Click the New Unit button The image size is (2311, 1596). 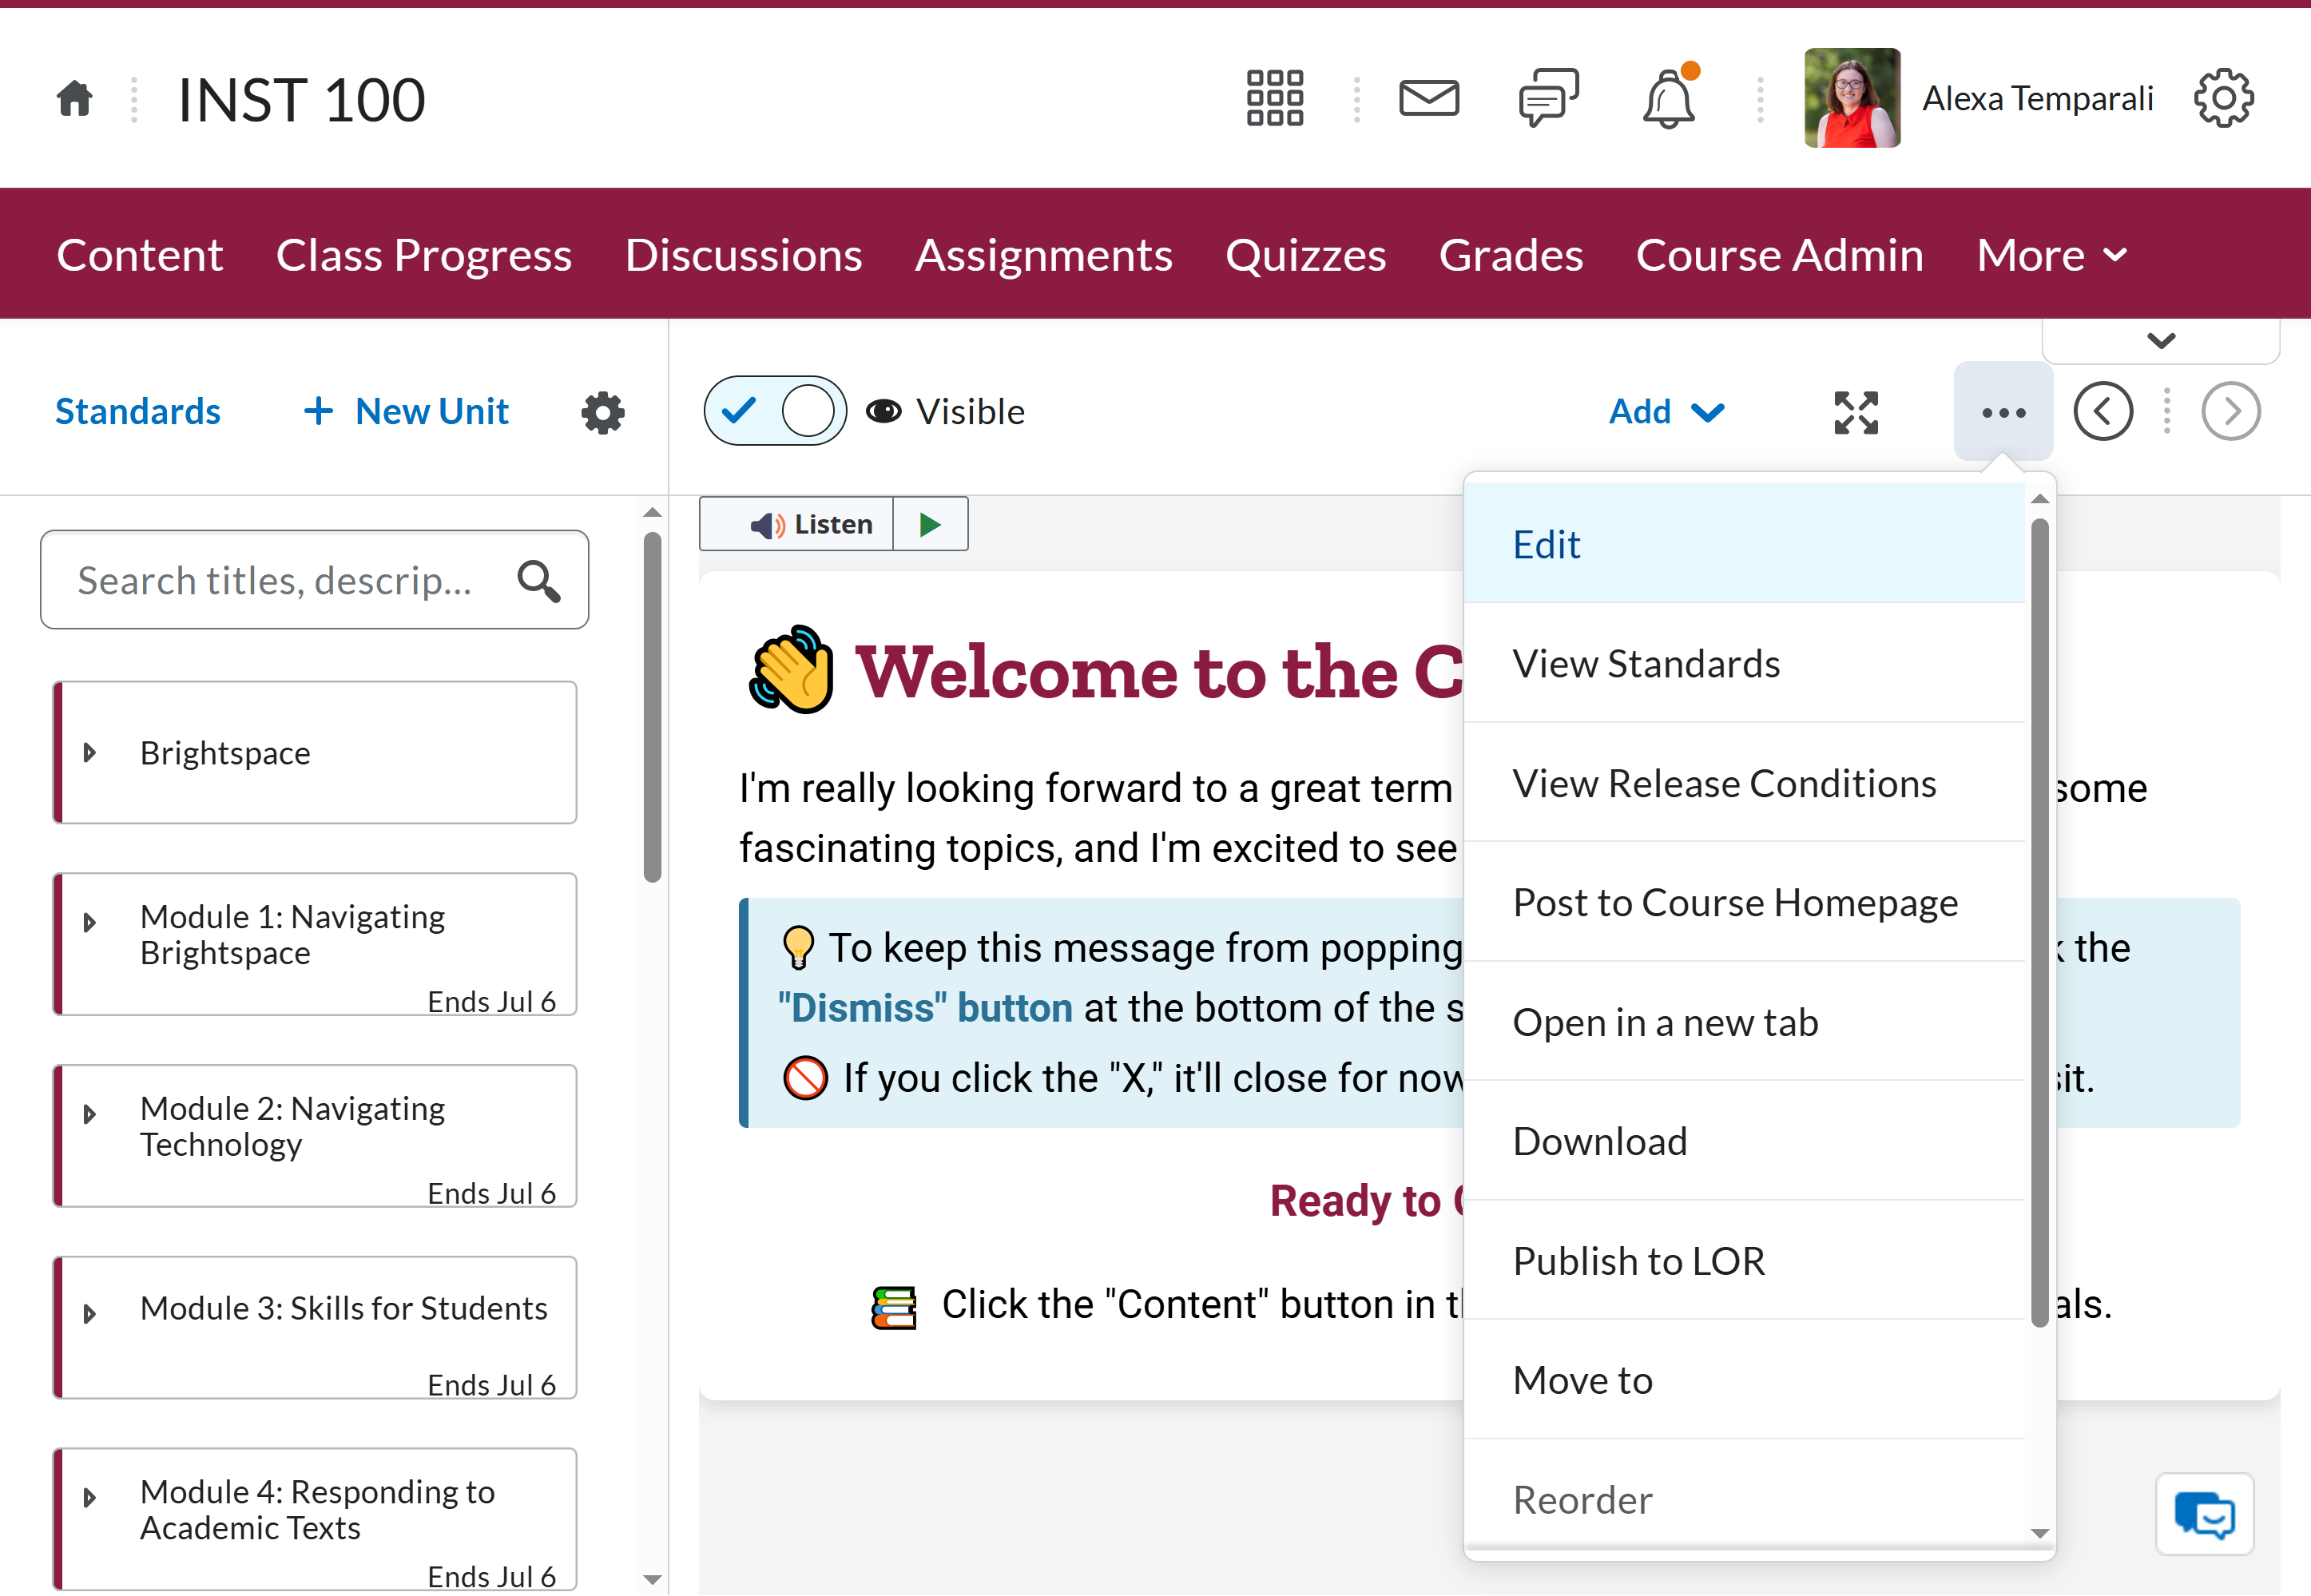405,411
